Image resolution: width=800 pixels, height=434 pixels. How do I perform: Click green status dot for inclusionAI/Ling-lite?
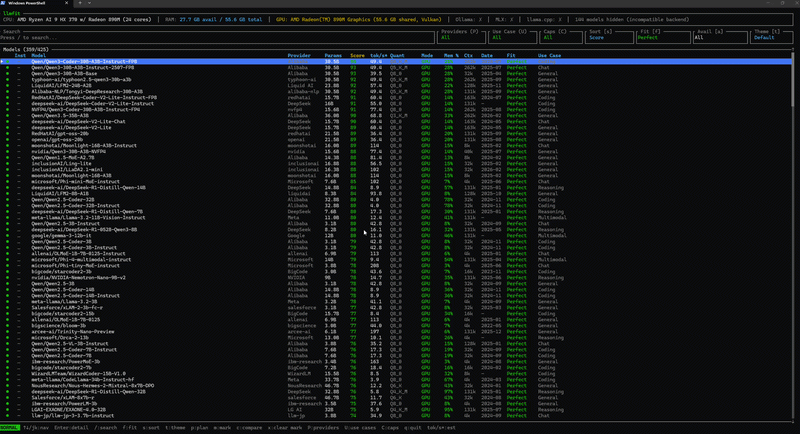(7, 164)
